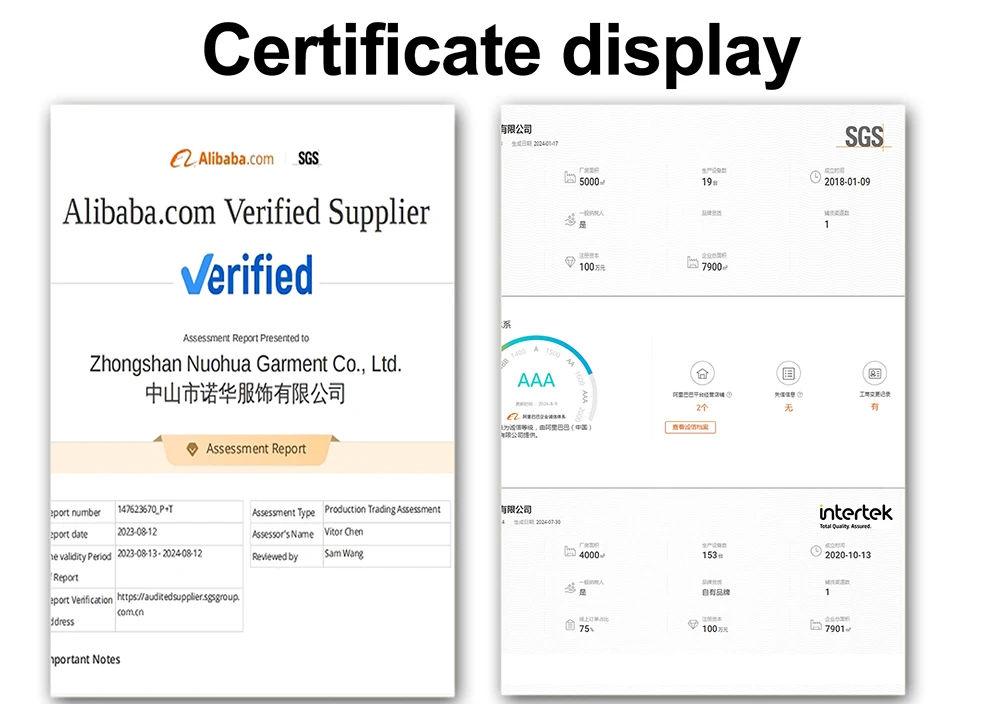Image resolution: width=1000 pixels, height=704 pixels.
Task: Click the Certificate display heading
Action: 501,52
